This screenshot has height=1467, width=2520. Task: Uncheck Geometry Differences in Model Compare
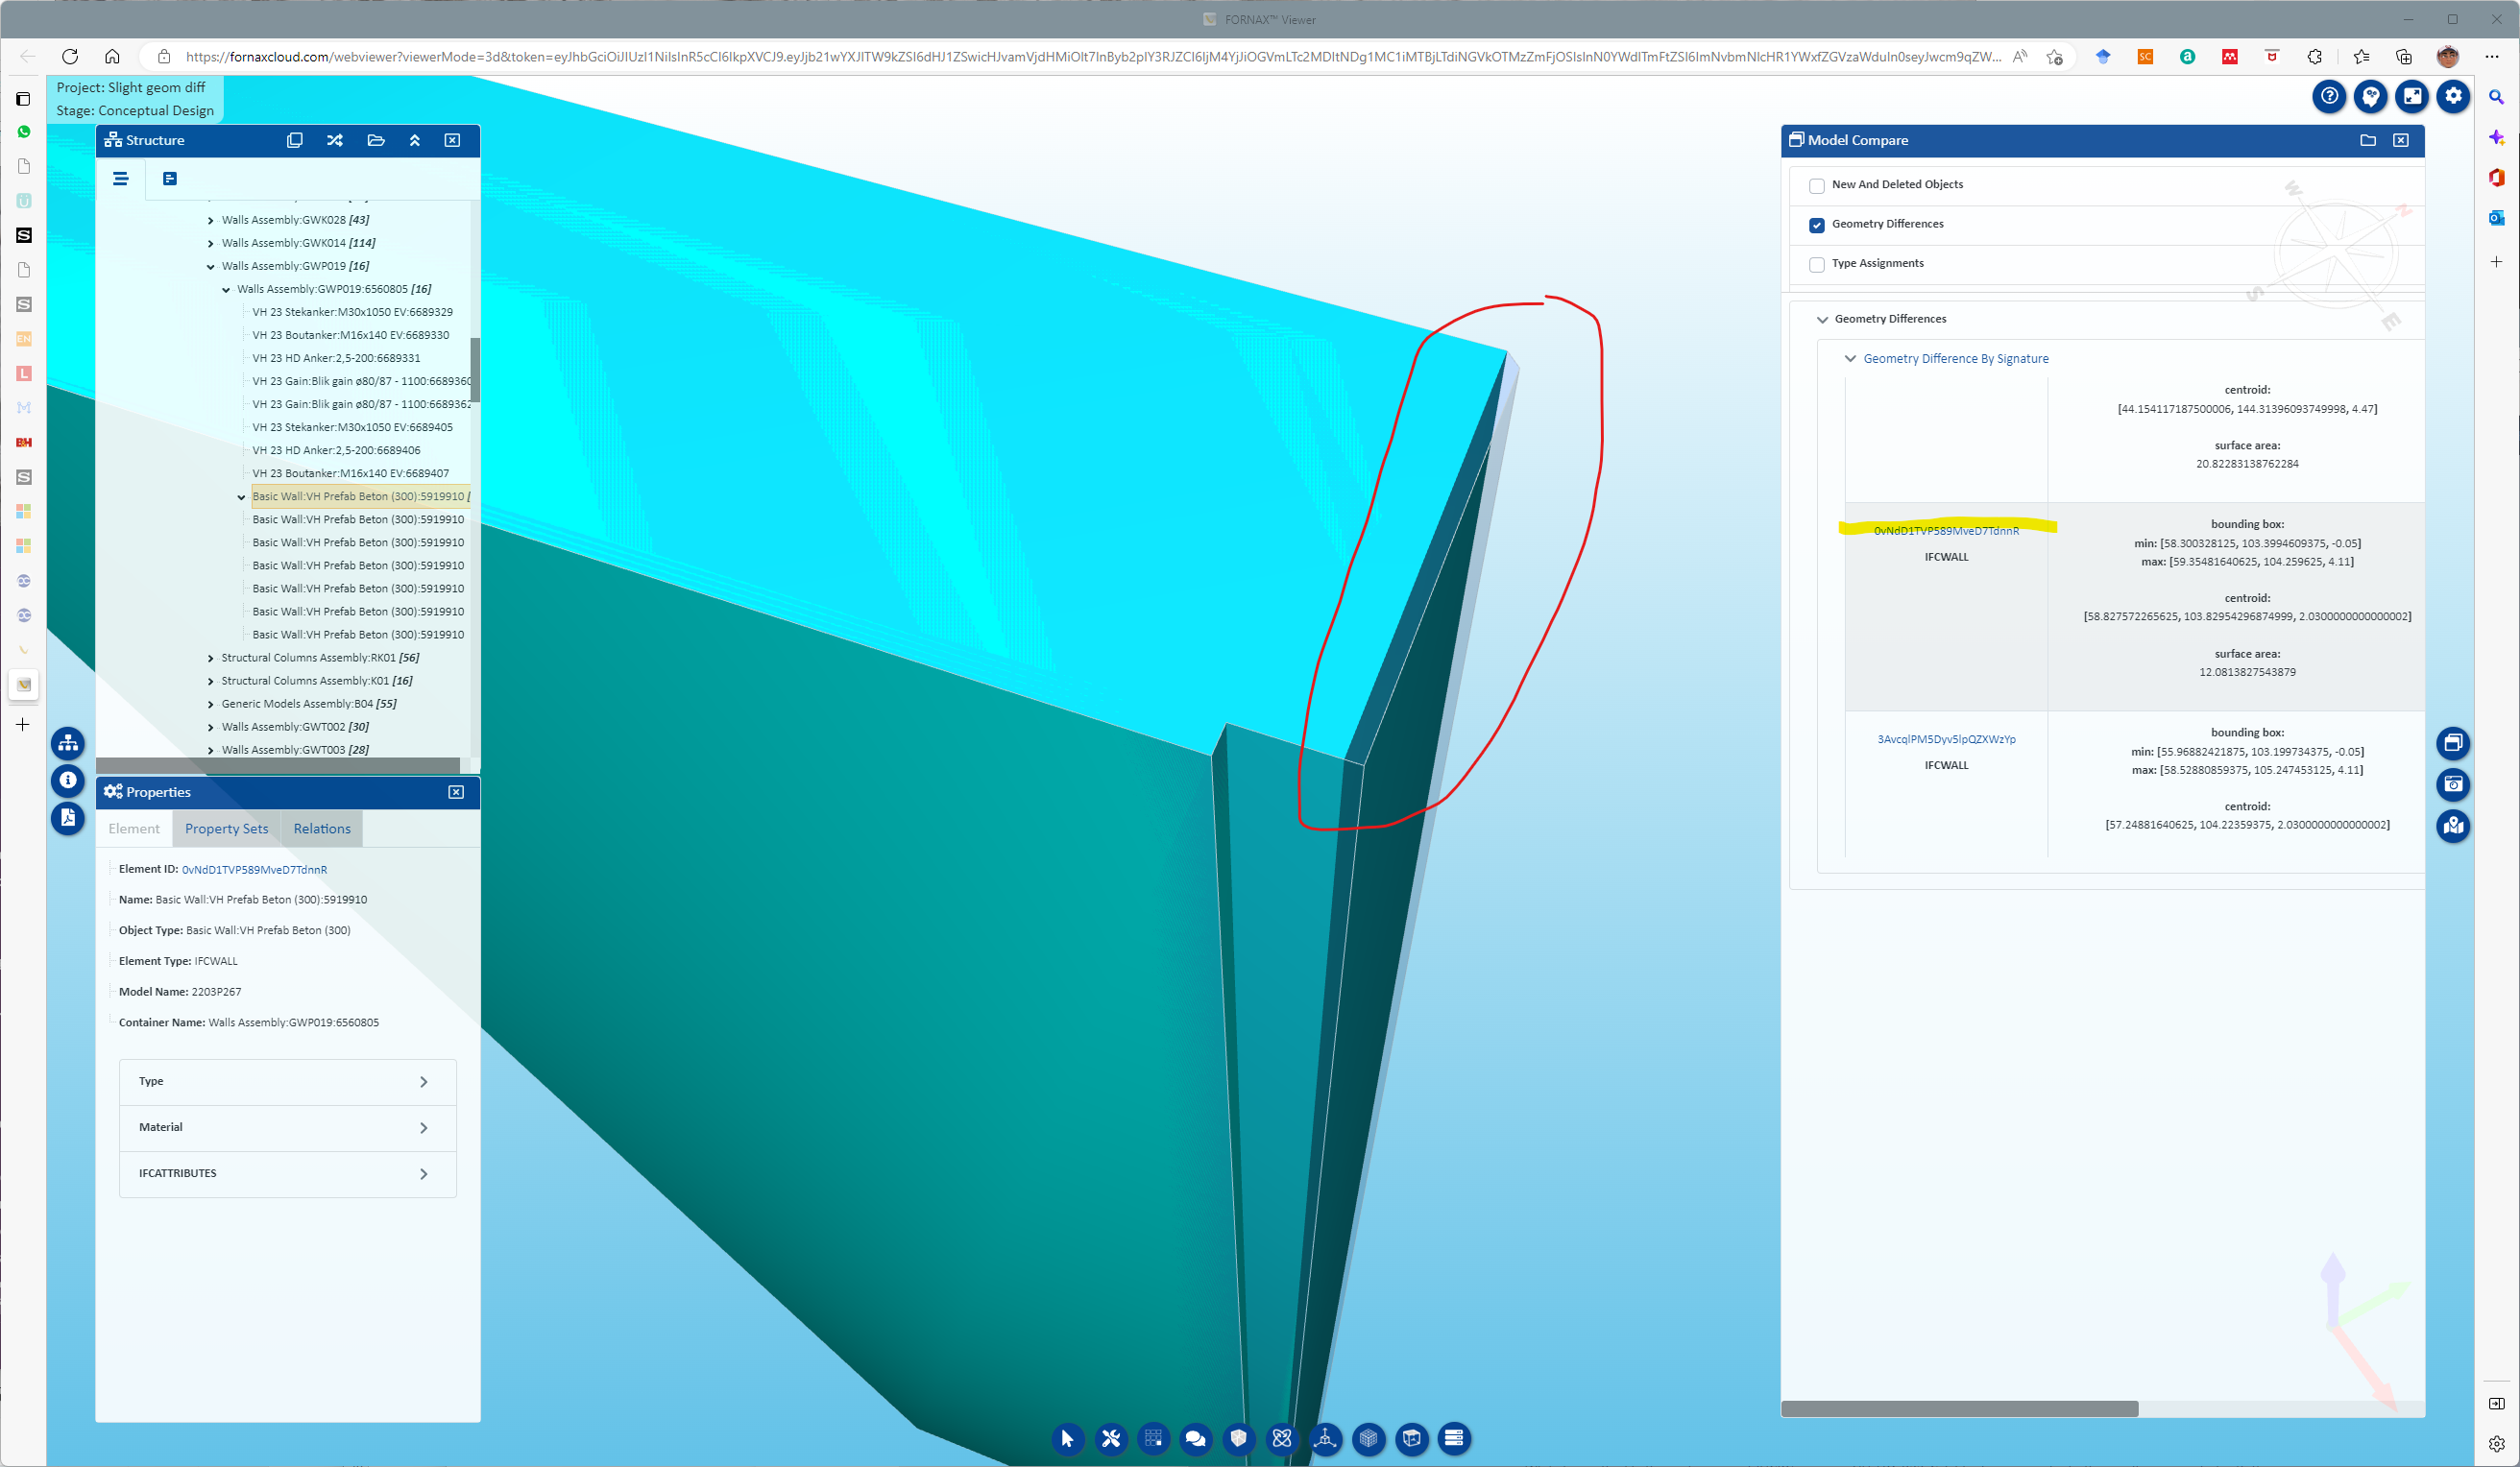[1817, 225]
